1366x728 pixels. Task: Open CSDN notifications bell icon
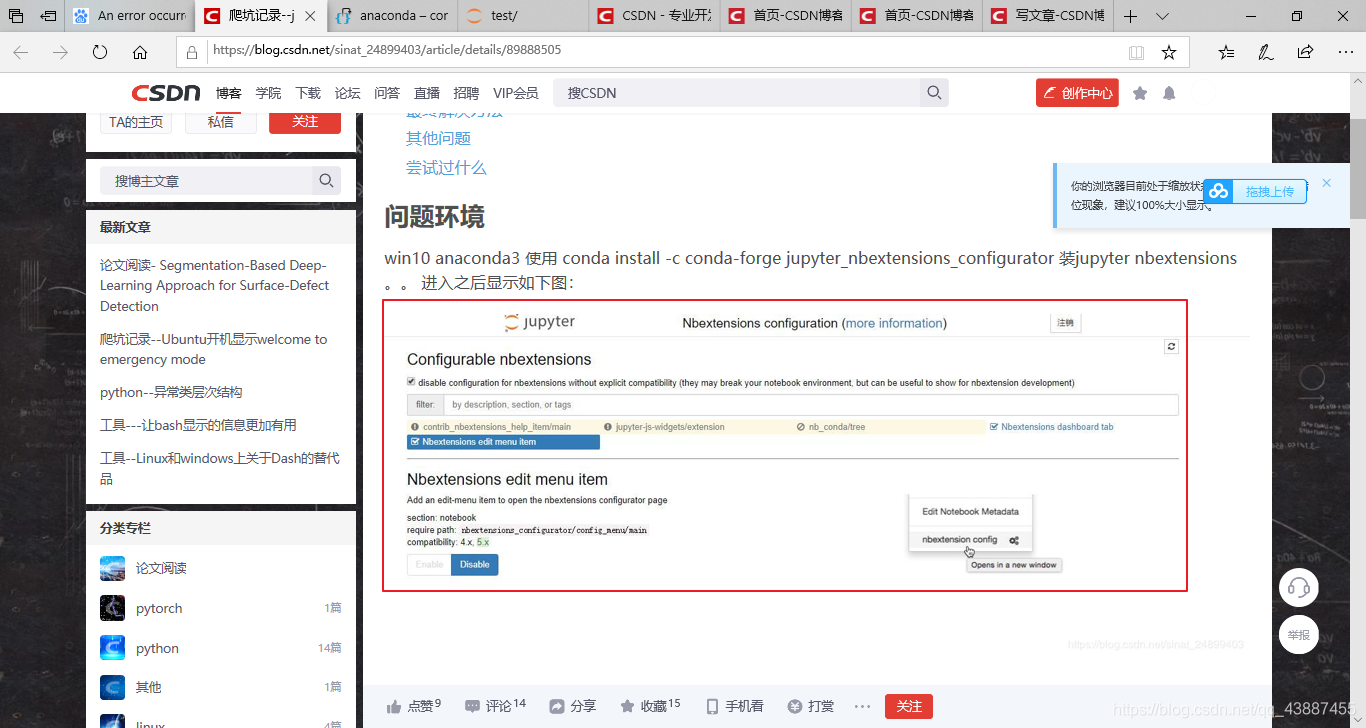pos(1169,93)
